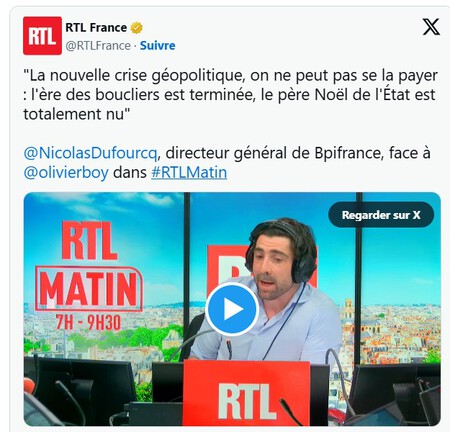
Task: Click the red RTL desk sign in the video
Action: (247, 393)
